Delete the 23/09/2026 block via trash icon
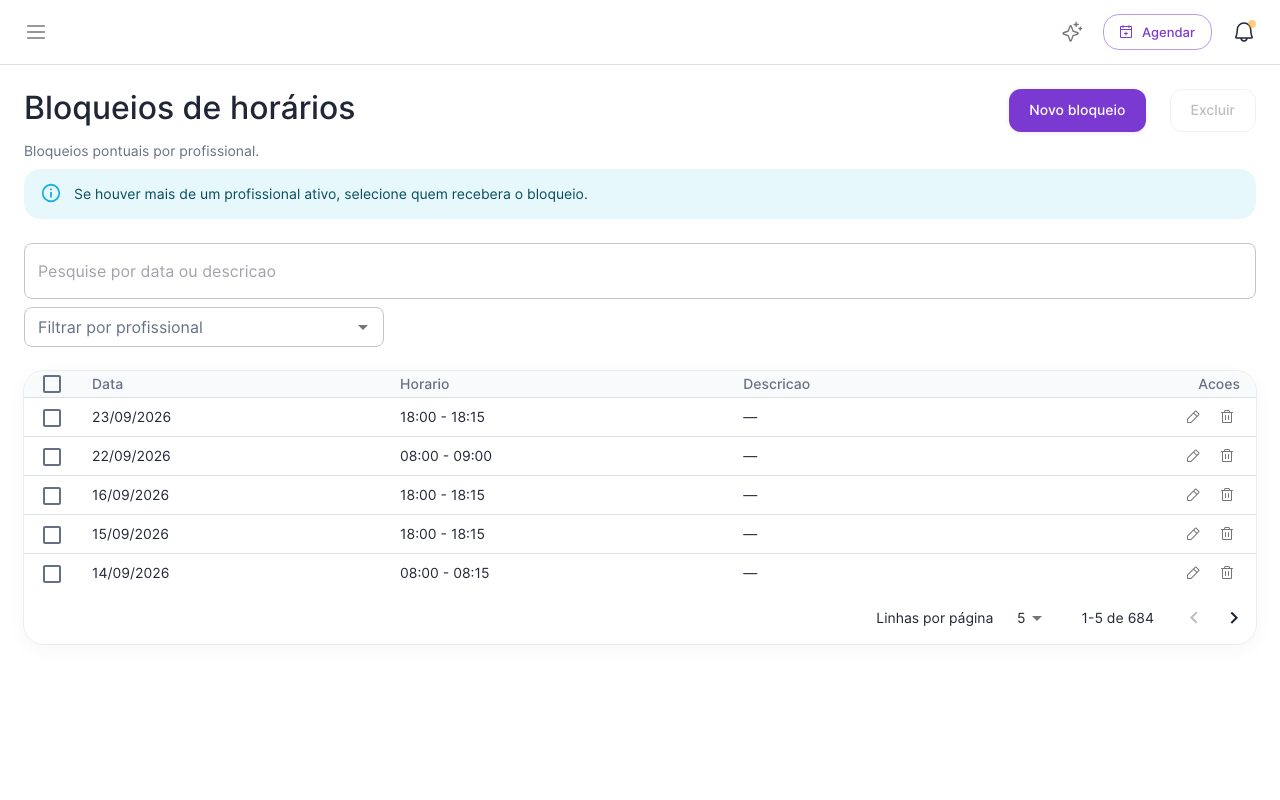The width and height of the screenshot is (1280, 800). coord(1227,417)
